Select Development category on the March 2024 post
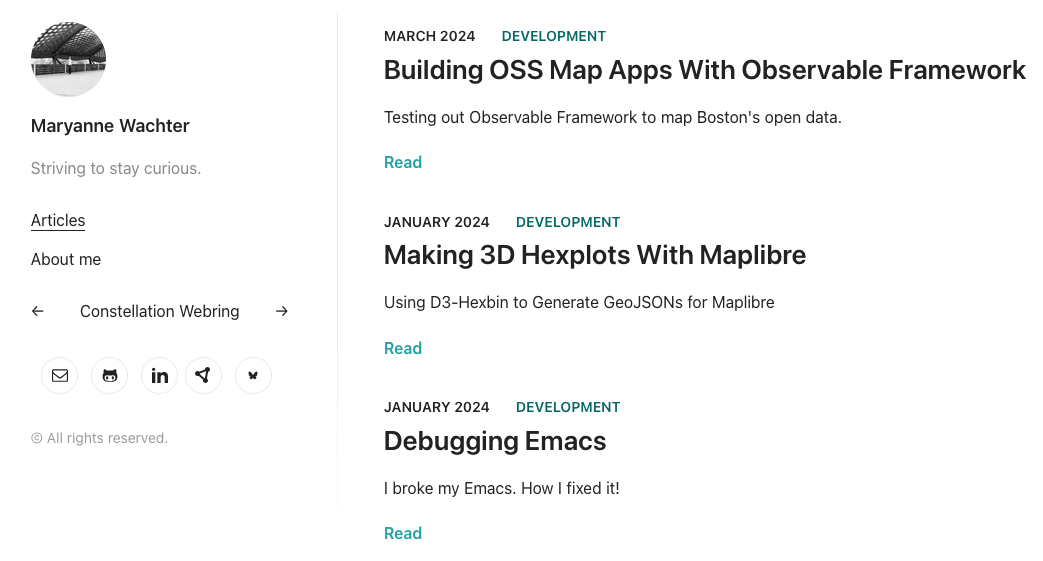Viewport: 1043px width, 561px height. pos(554,36)
